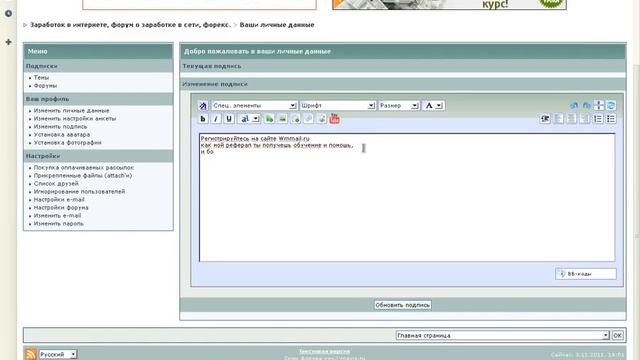
Task: Click the banner ad with 'курс!' text
Action: point(449,4)
